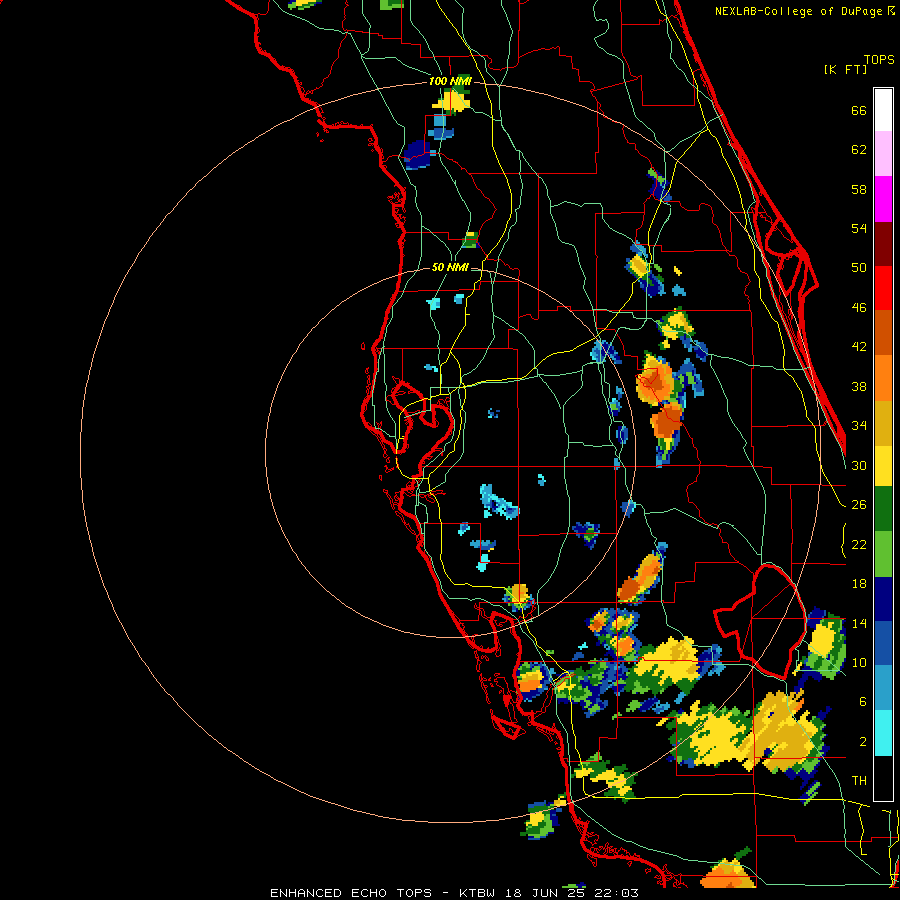
Task: Select the white legend swatch
Action: click(x=883, y=110)
